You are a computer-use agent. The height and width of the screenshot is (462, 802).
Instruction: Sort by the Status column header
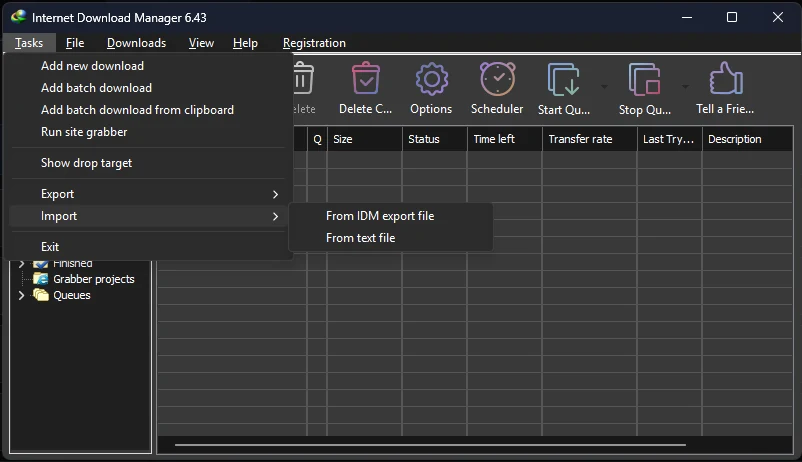(x=435, y=139)
